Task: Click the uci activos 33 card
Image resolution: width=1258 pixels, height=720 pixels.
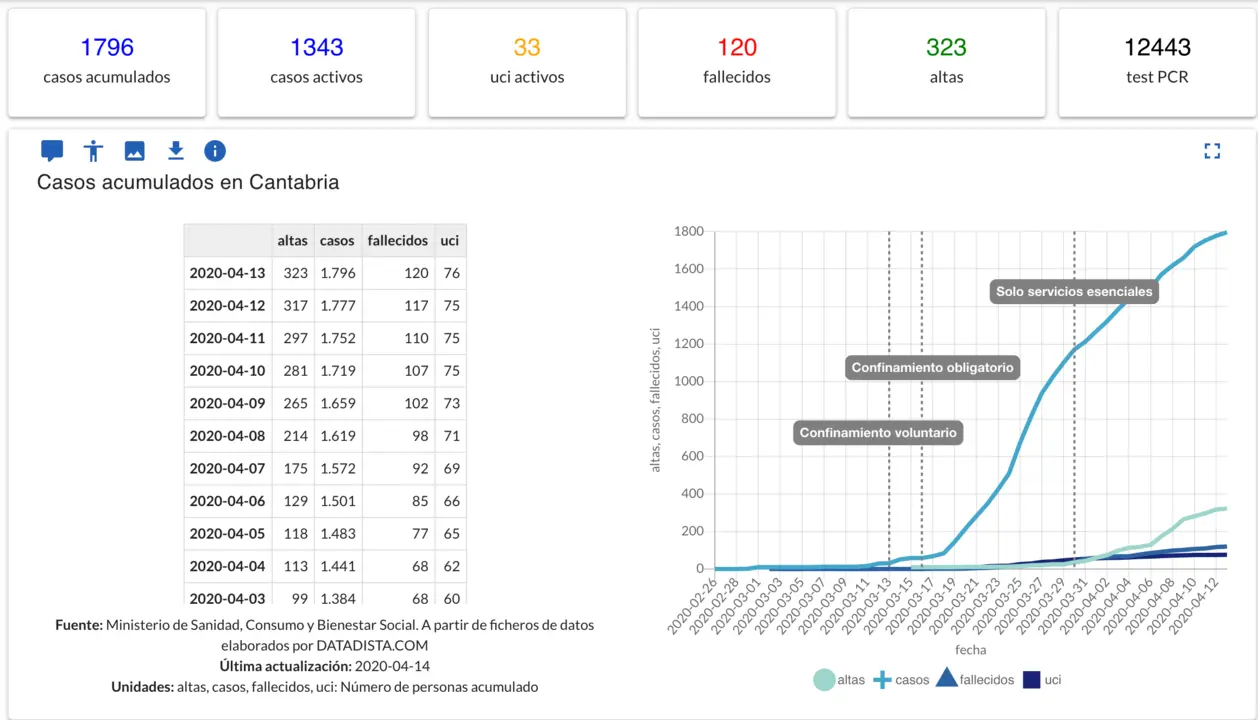Action: (527, 62)
